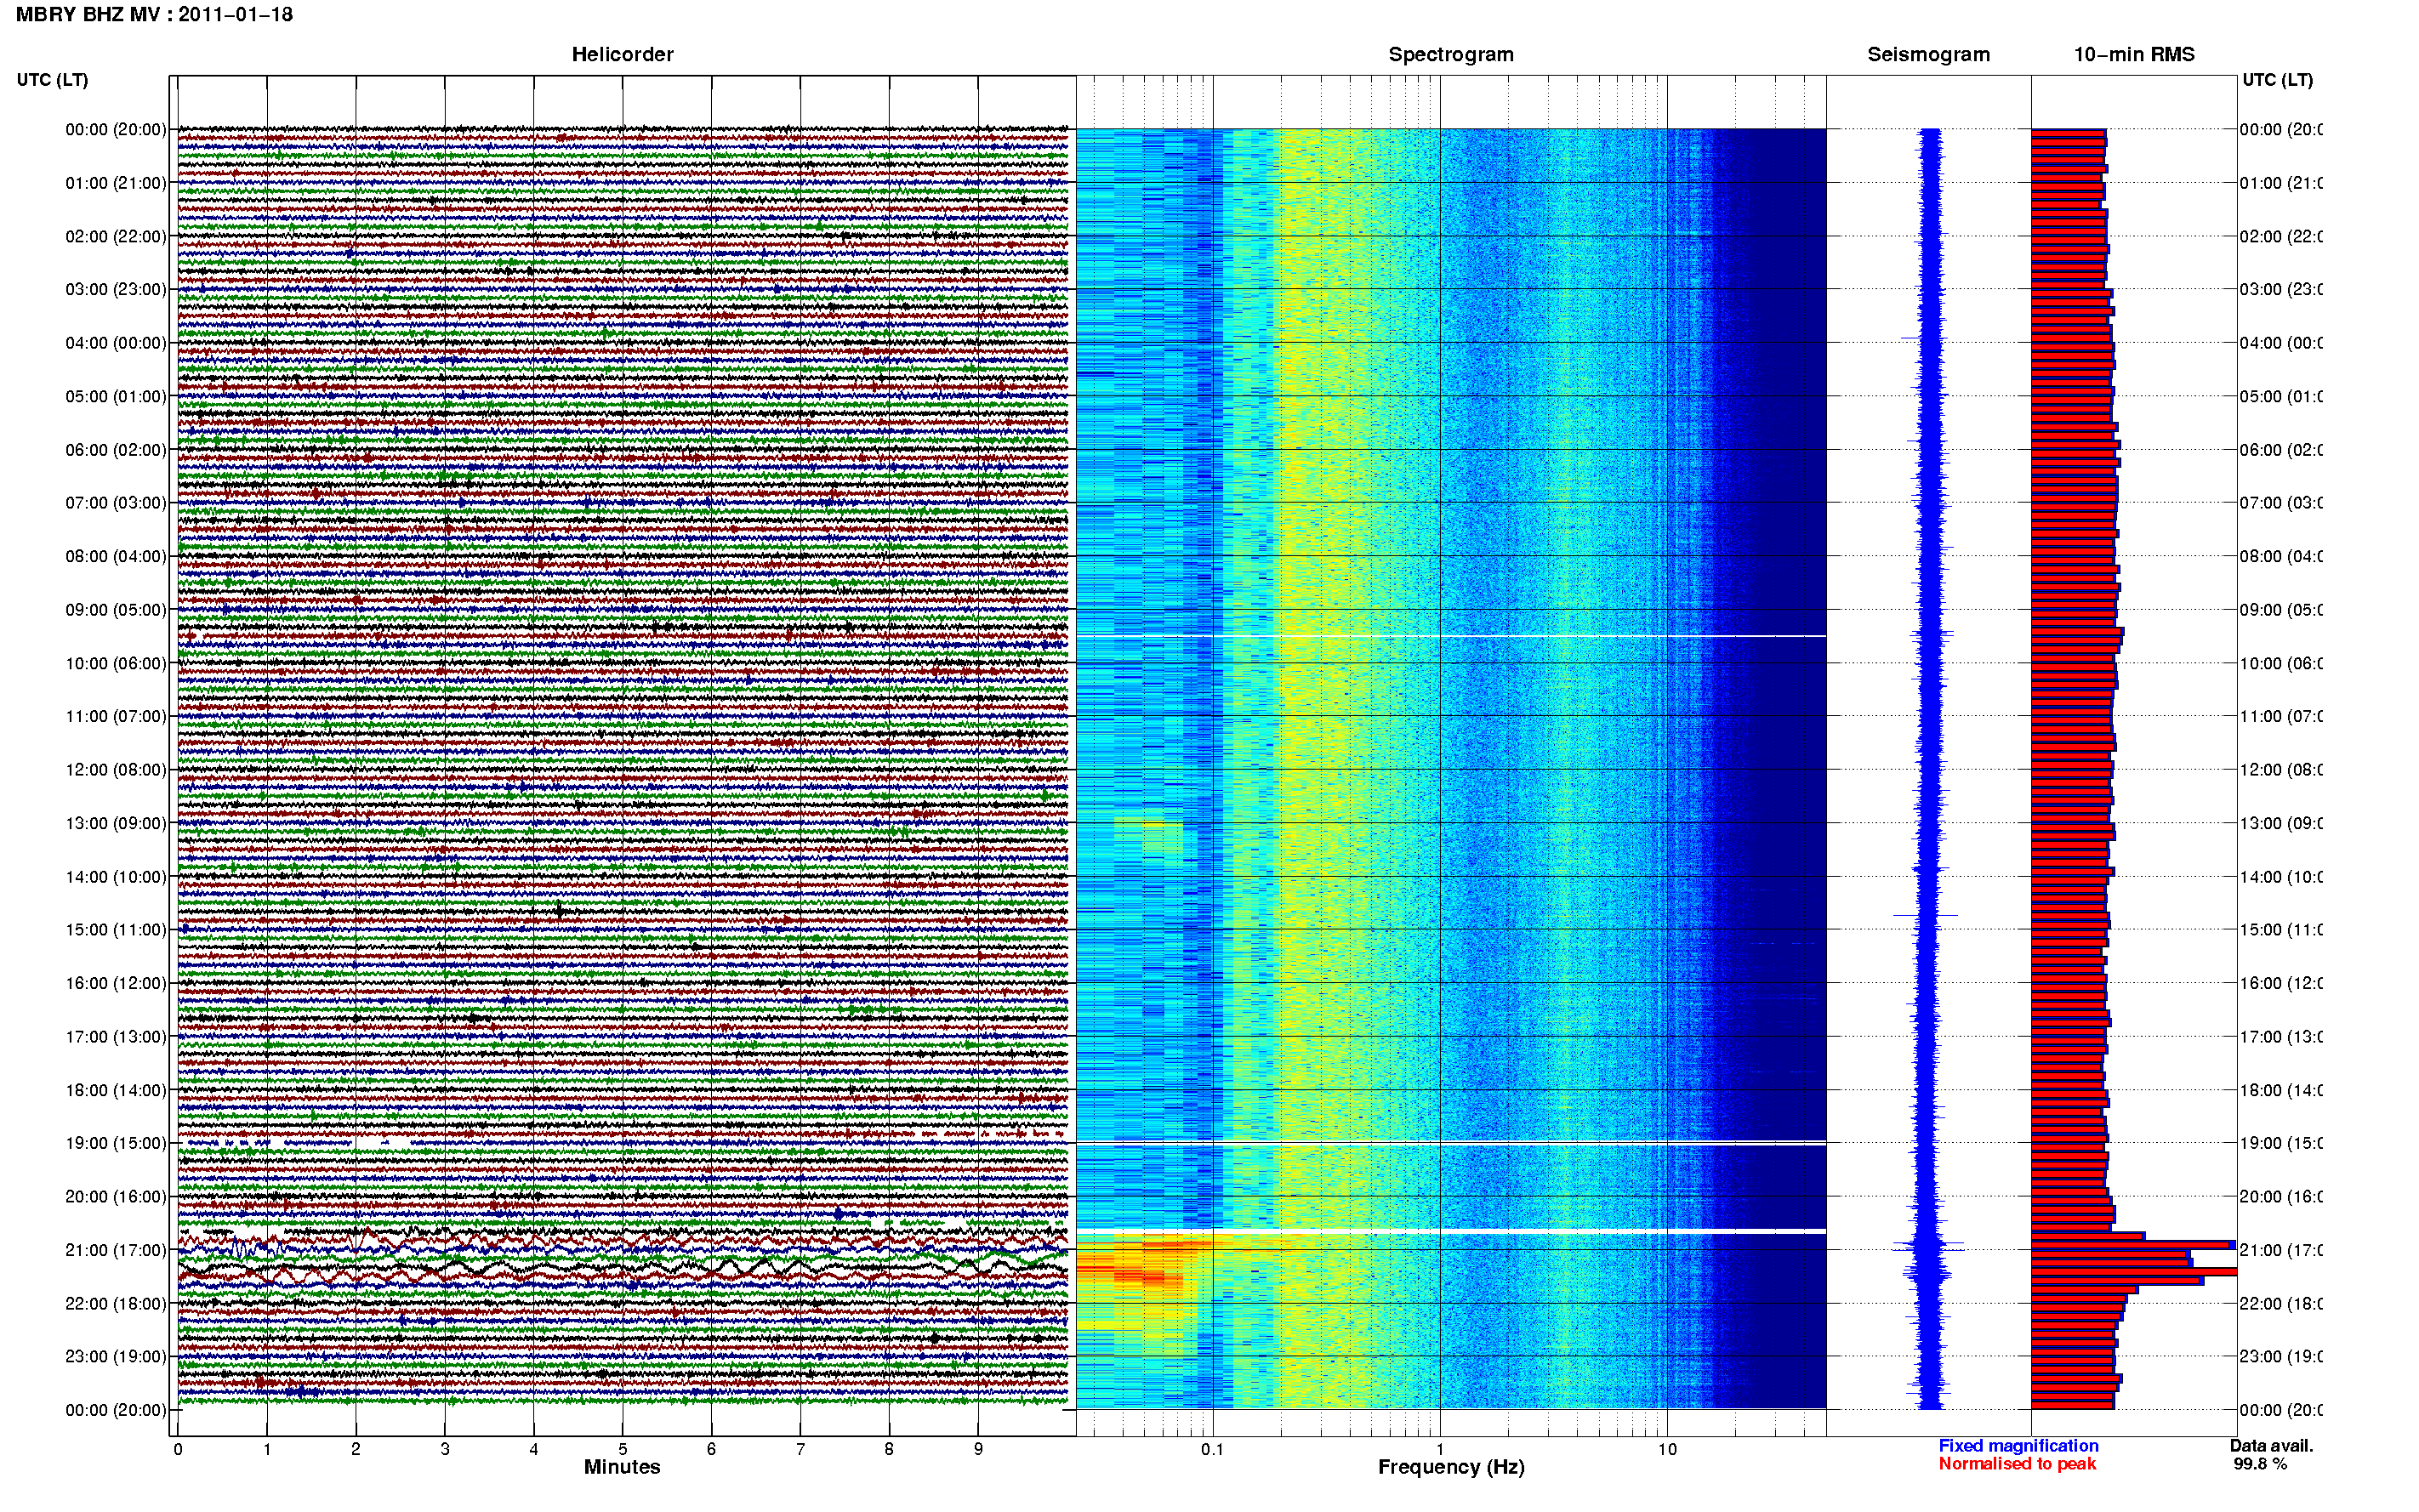The width and height of the screenshot is (2419, 1512).
Task: Click left axis label '14:00 (10:00)'
Action: coord(116,877)
